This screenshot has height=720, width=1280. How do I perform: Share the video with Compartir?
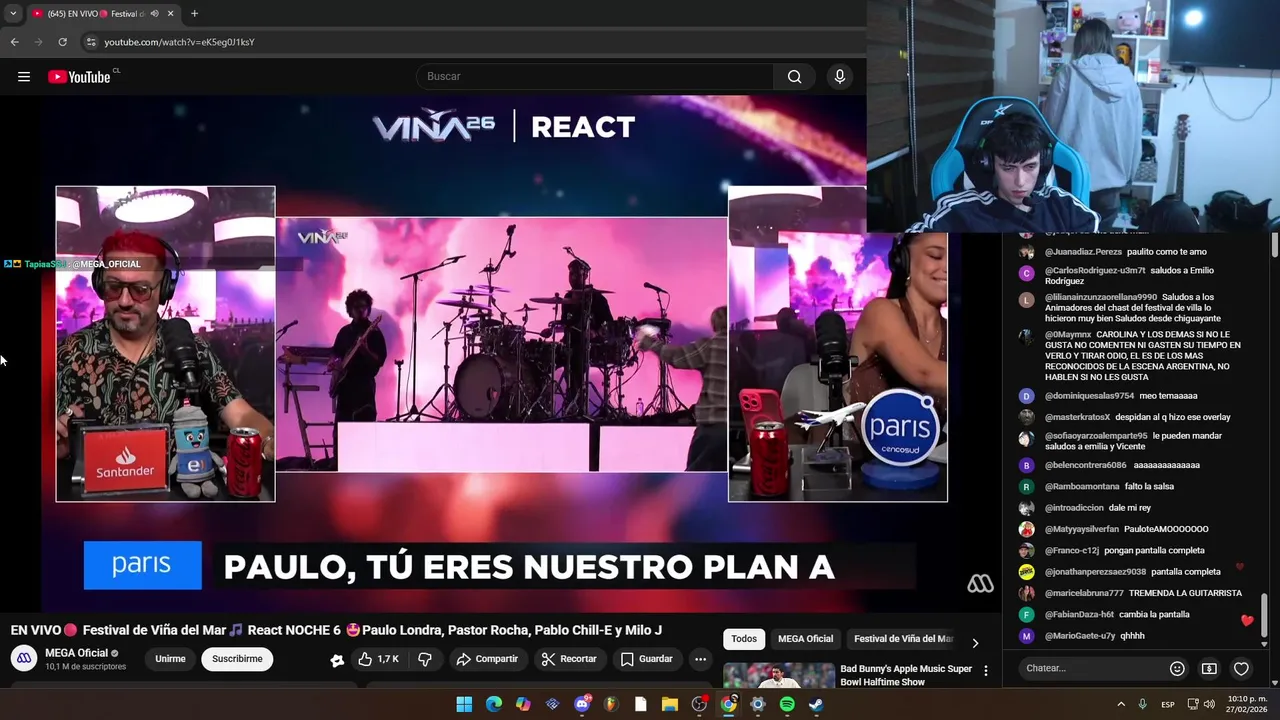487,659
